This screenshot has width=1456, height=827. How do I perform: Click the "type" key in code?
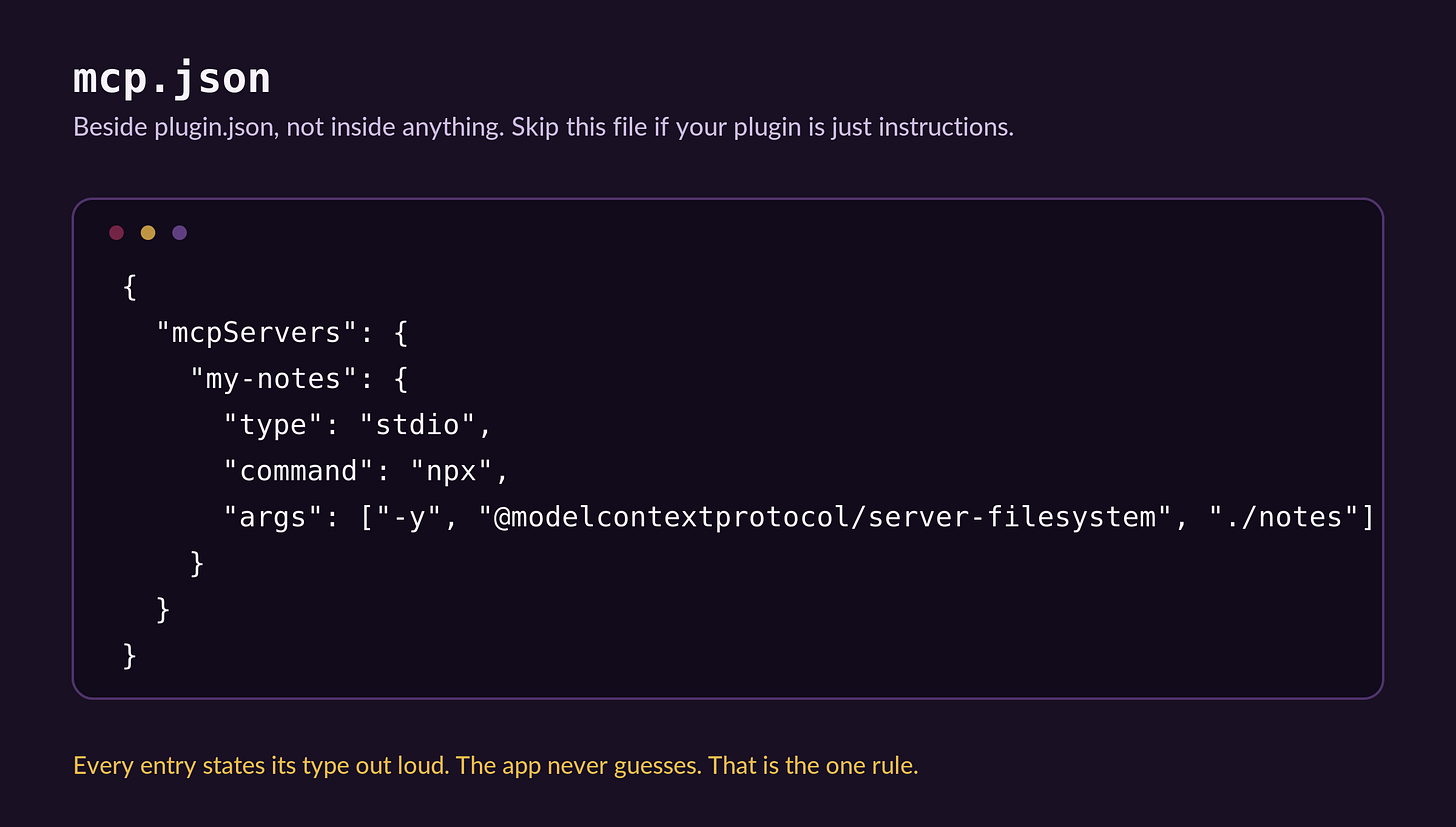coord(273,425)
